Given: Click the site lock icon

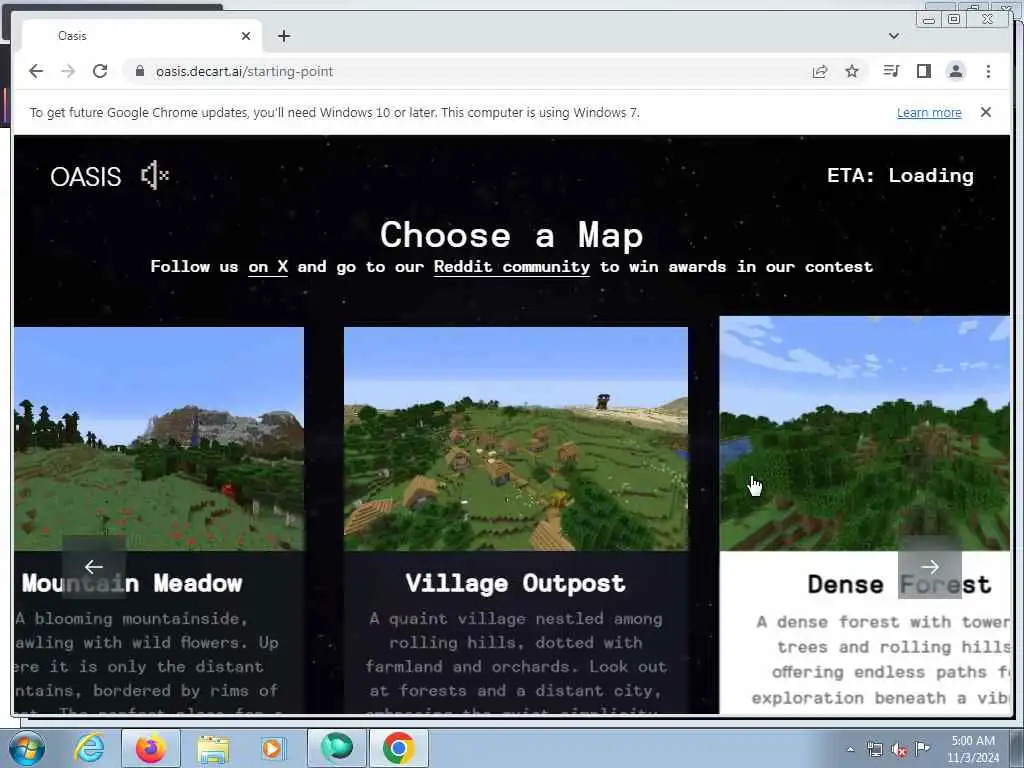Looking at the screenshot, I should [x=140, y=71].
